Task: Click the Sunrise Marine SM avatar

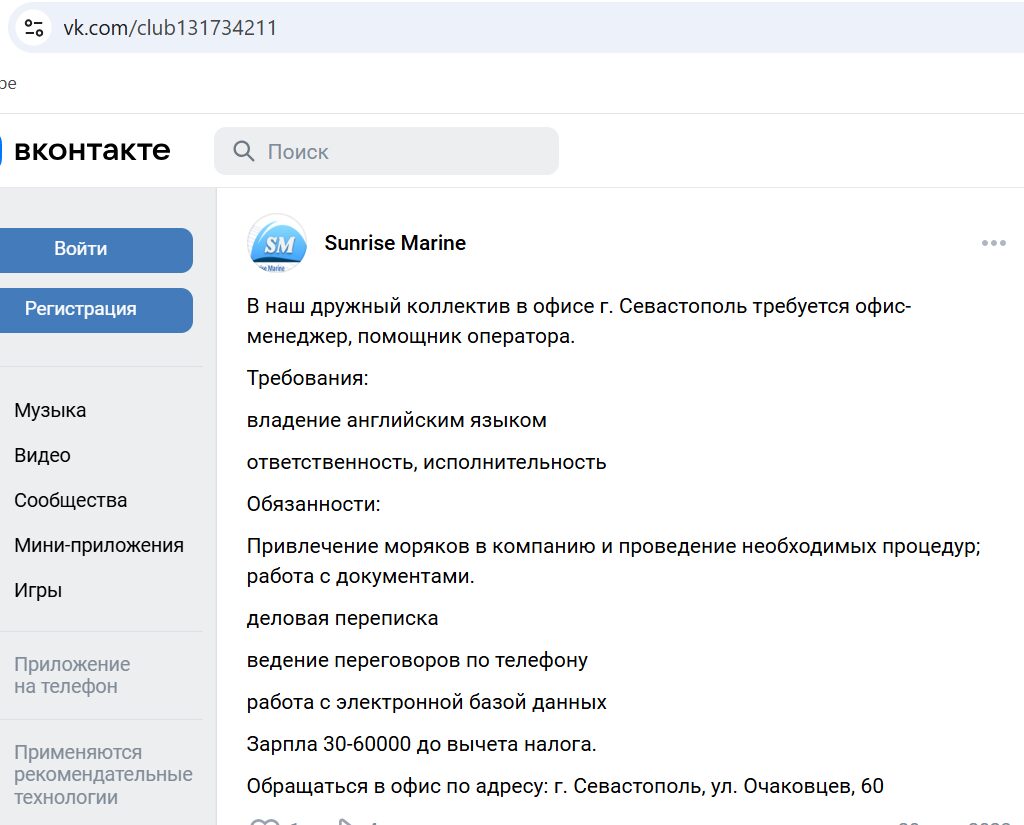Action: coord(277,243)
